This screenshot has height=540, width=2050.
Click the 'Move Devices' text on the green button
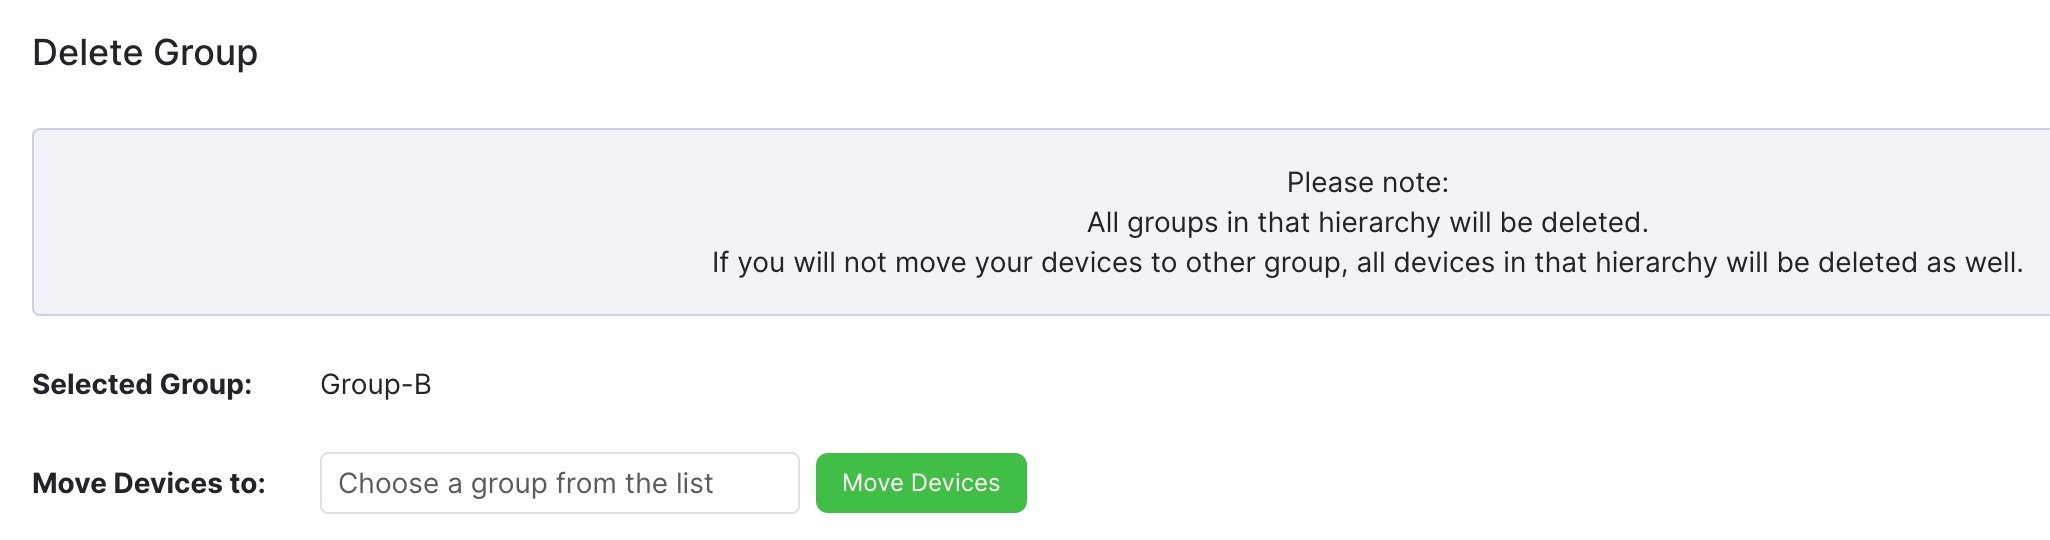click(921, 483)
